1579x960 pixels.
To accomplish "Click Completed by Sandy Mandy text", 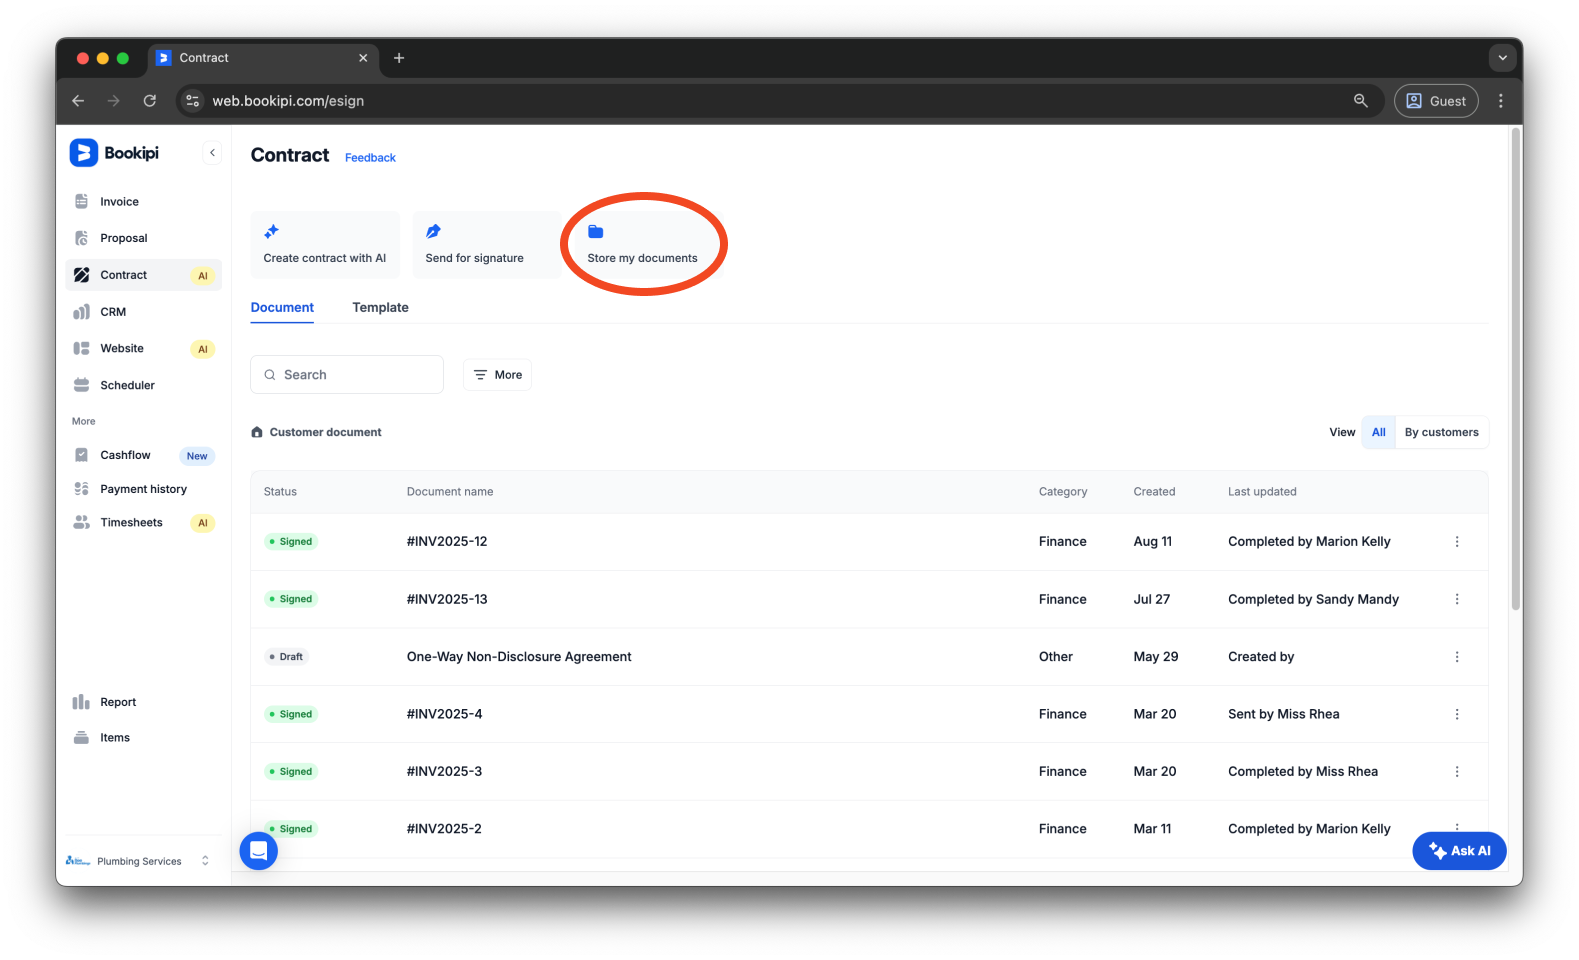I will tap(1313, 600).
